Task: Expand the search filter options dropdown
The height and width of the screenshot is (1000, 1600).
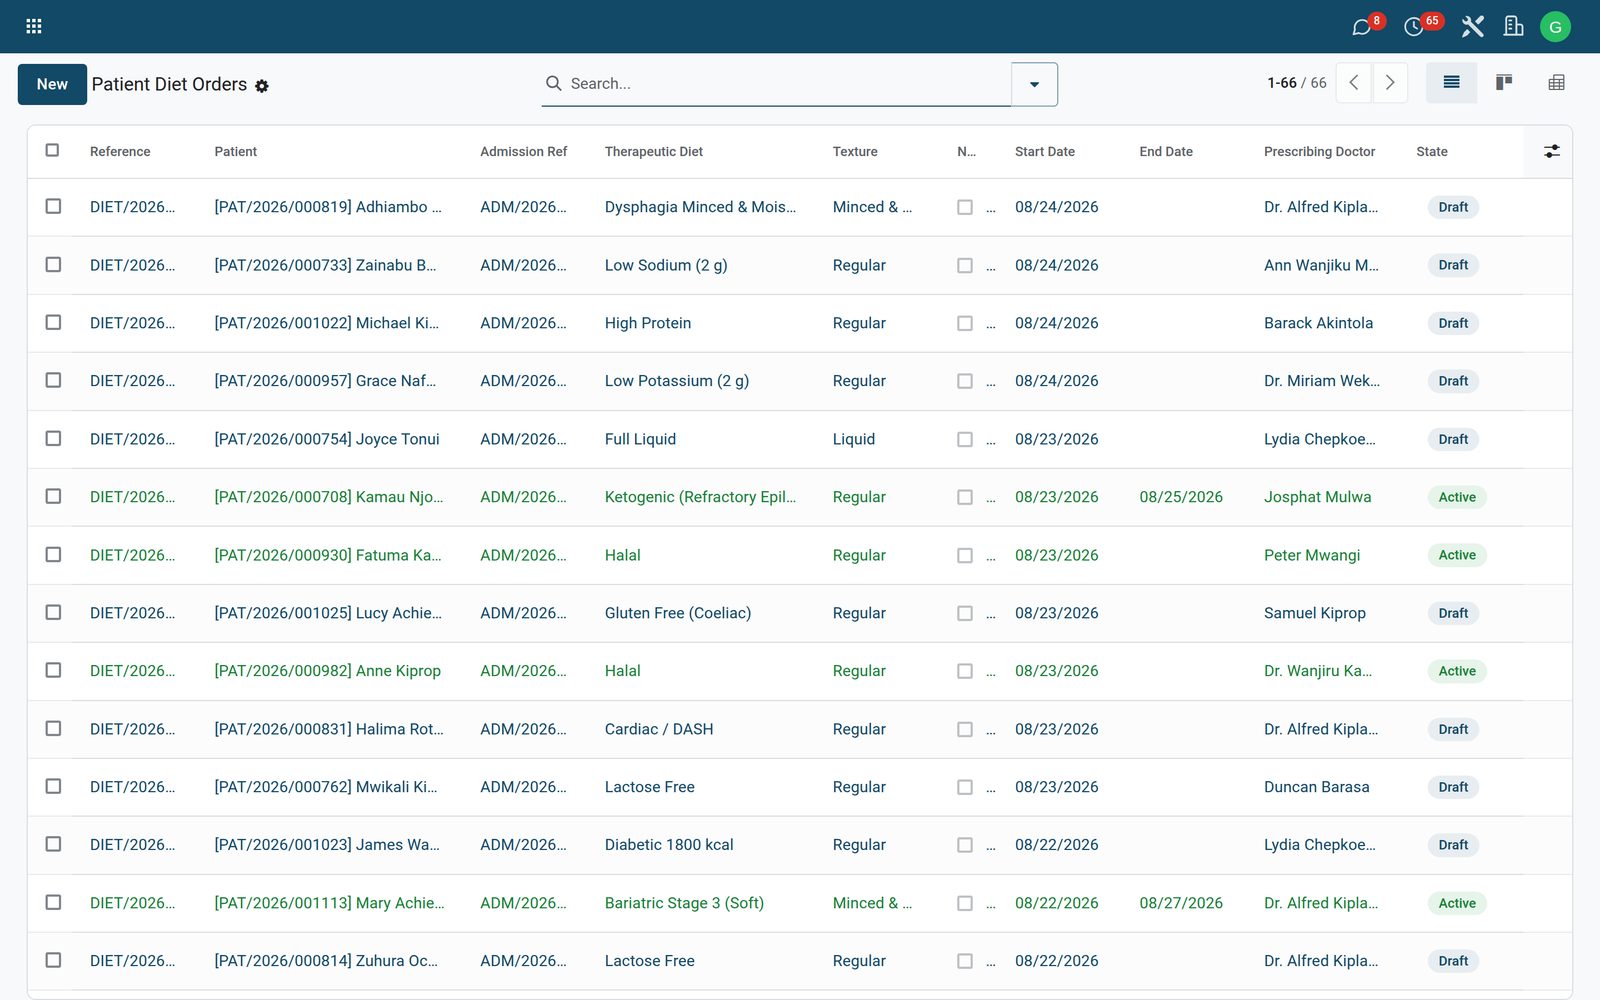Action: point(1034,84)
